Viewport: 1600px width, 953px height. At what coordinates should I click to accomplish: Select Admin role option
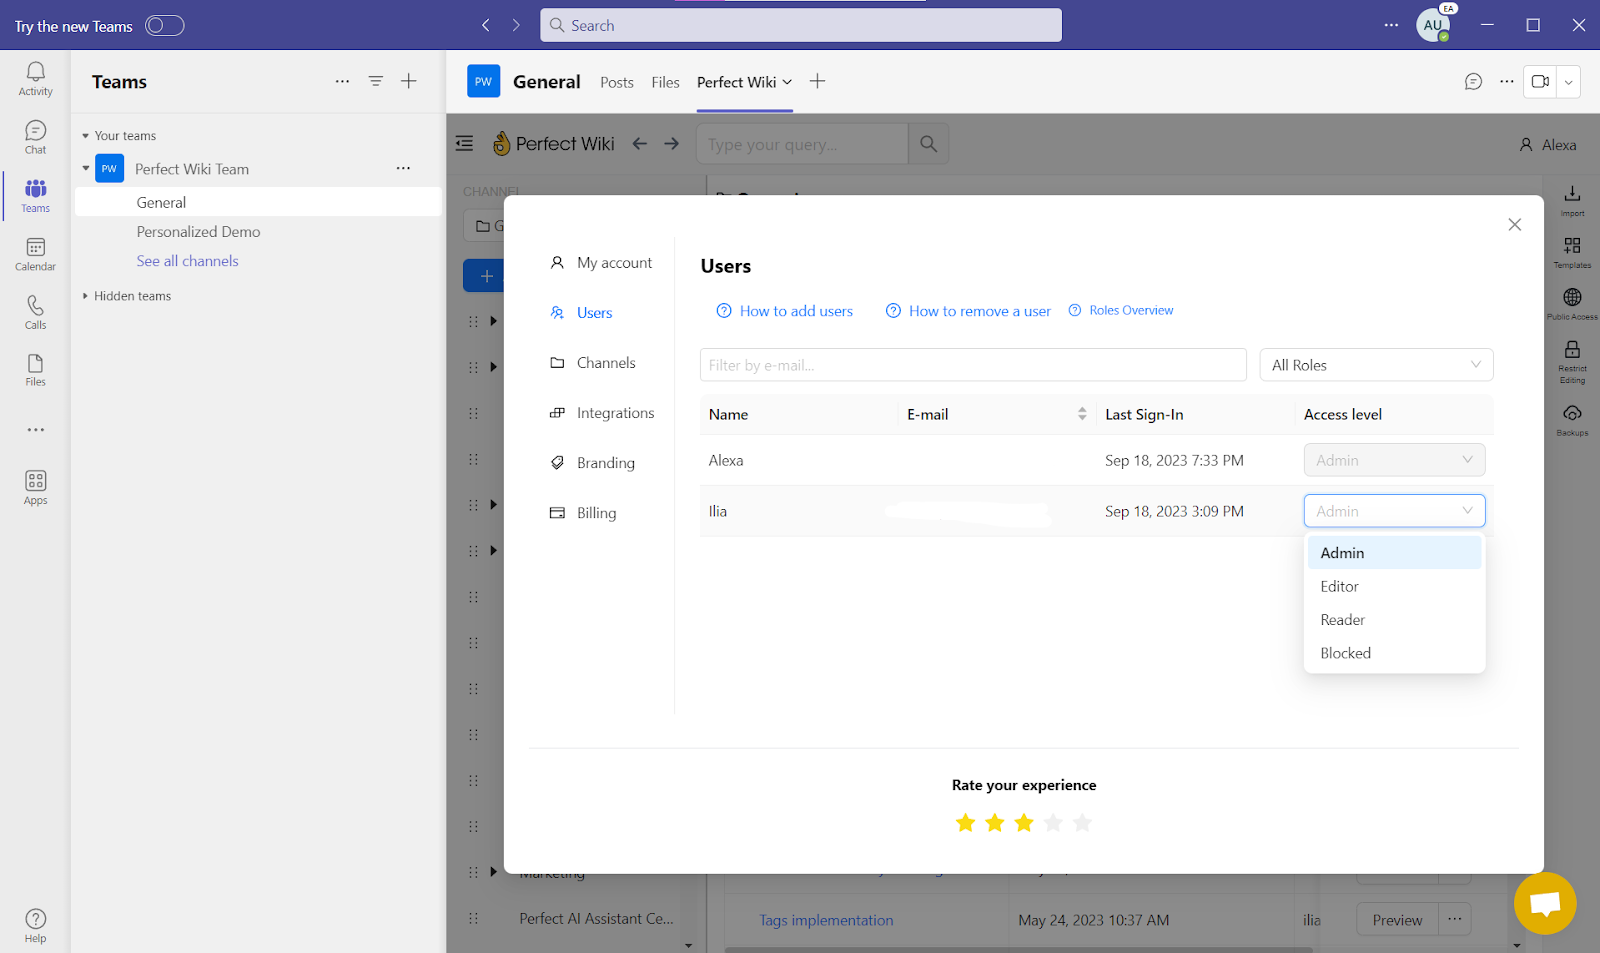click(1394, 553)
